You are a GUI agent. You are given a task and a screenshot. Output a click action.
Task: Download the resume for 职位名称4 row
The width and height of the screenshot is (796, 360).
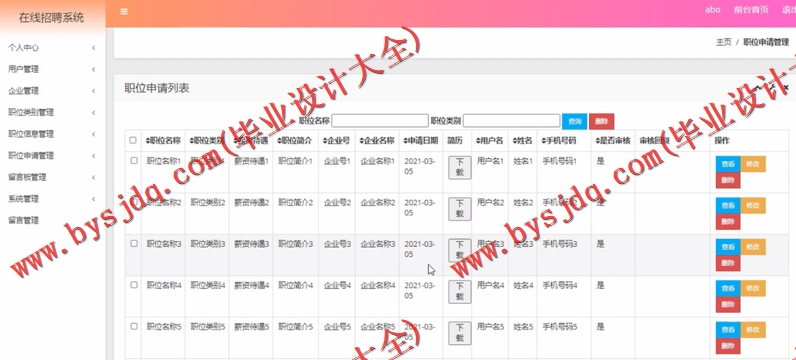point(459,292)
